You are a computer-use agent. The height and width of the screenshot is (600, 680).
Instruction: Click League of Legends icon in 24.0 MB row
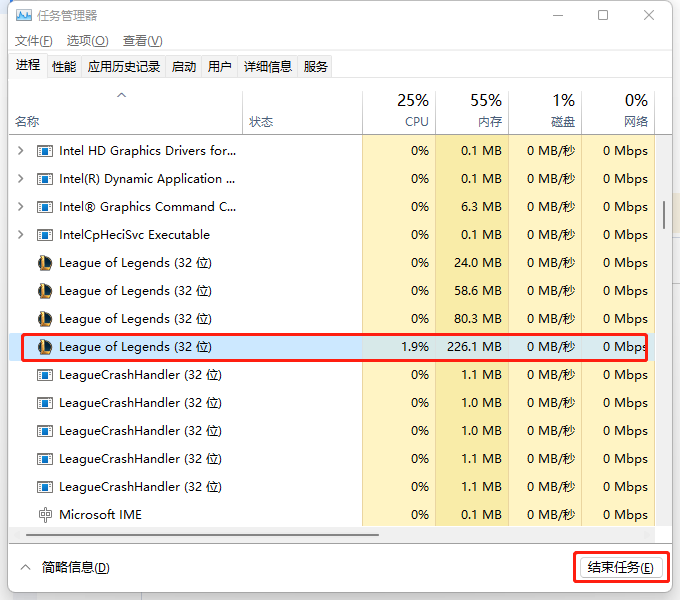(x=45, y=263)
